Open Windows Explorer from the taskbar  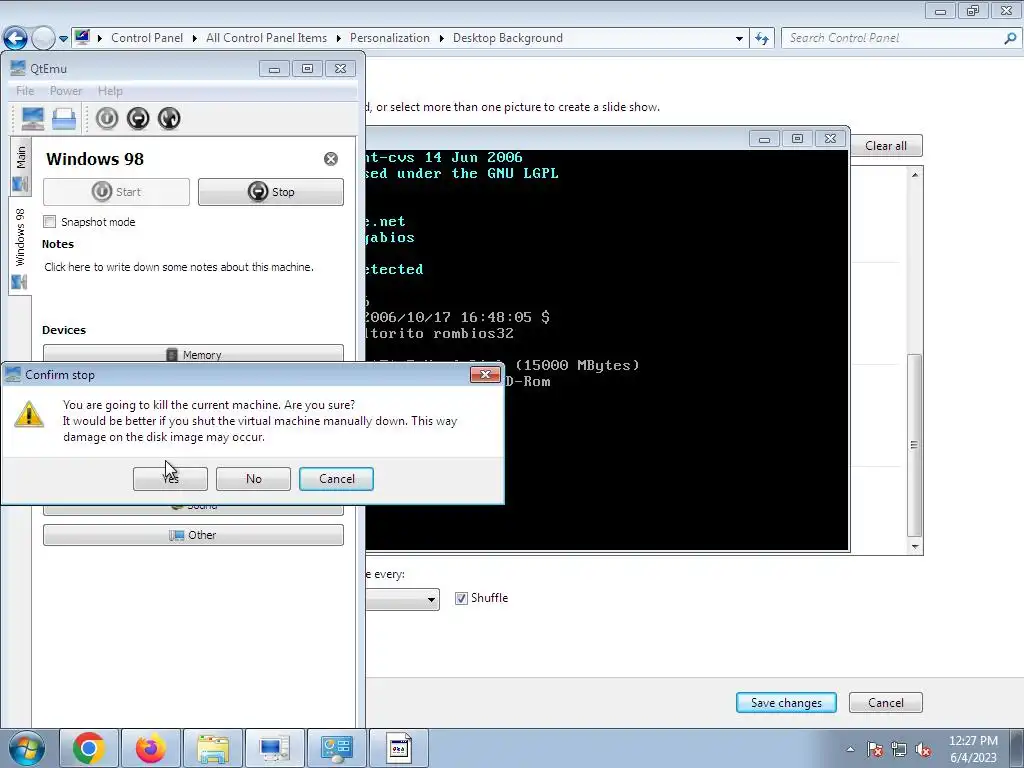tap(213, 748)
